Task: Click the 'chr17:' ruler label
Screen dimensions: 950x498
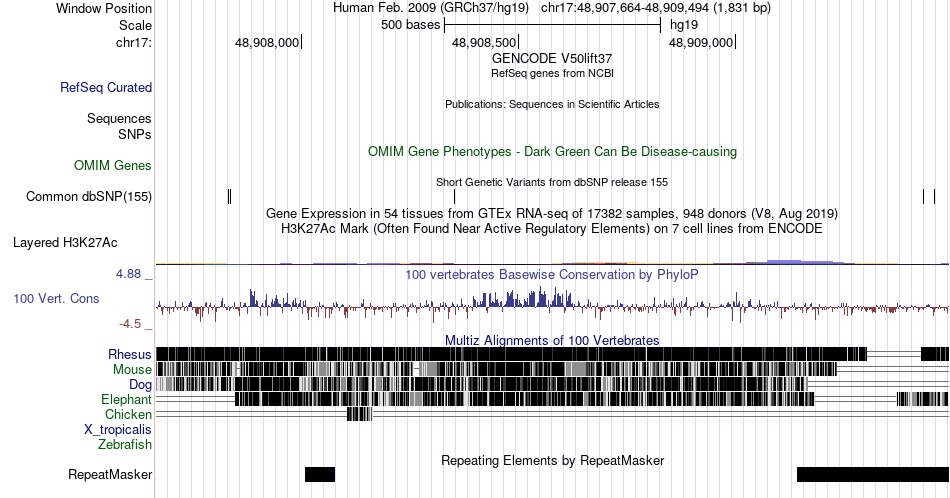Action: click(x=134, y=42)
